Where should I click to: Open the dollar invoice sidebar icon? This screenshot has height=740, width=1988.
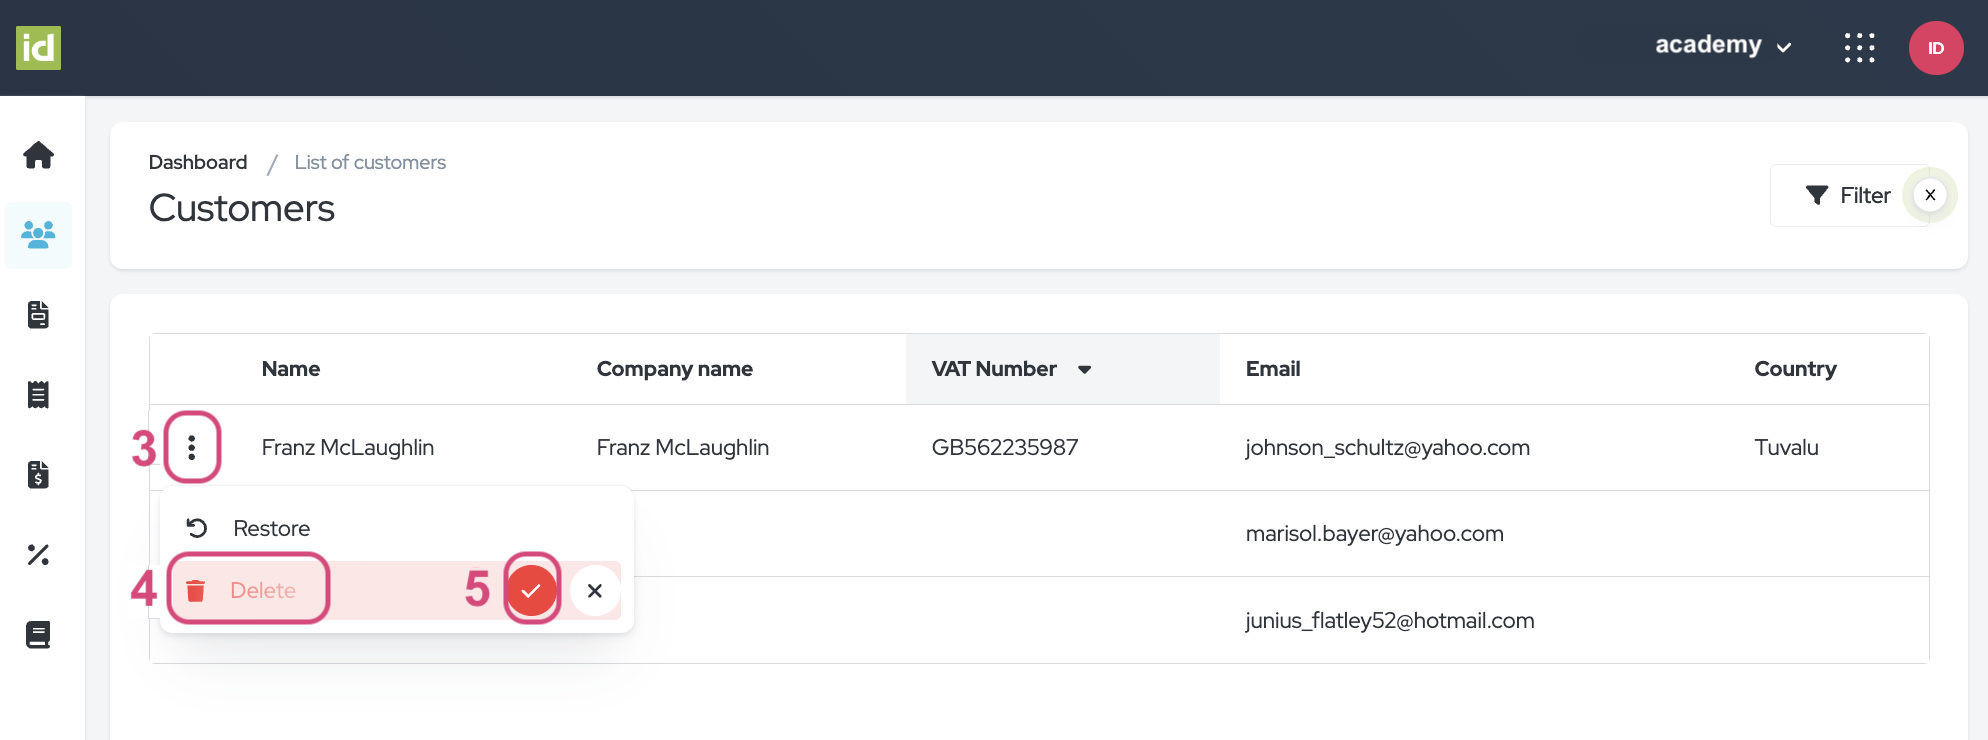38,475
